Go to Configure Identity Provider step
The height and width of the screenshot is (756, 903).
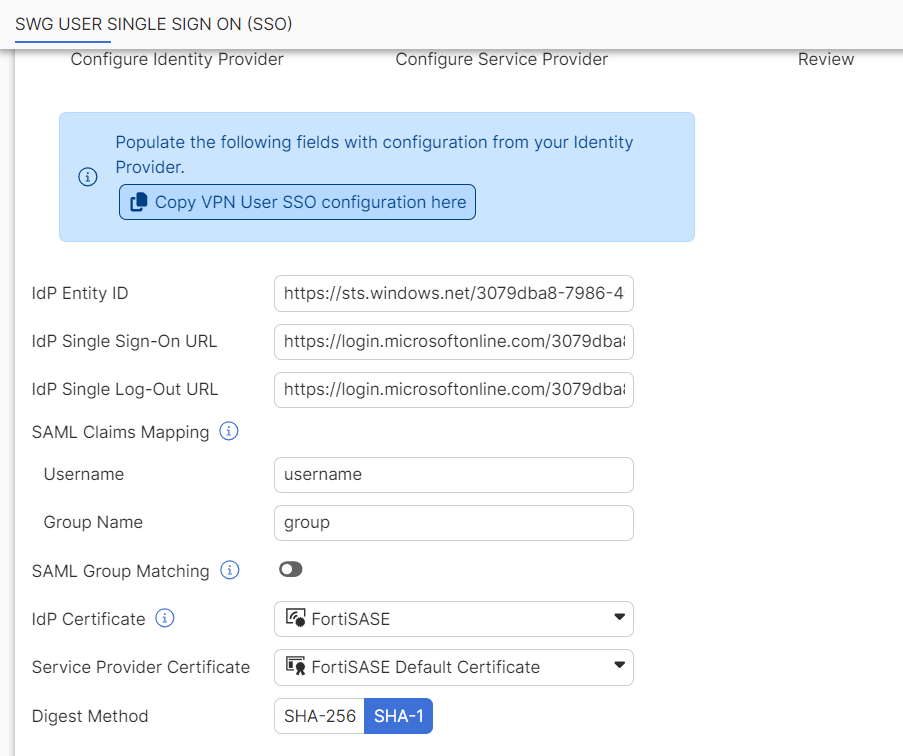pyautogui.click(x=177, y=60)
